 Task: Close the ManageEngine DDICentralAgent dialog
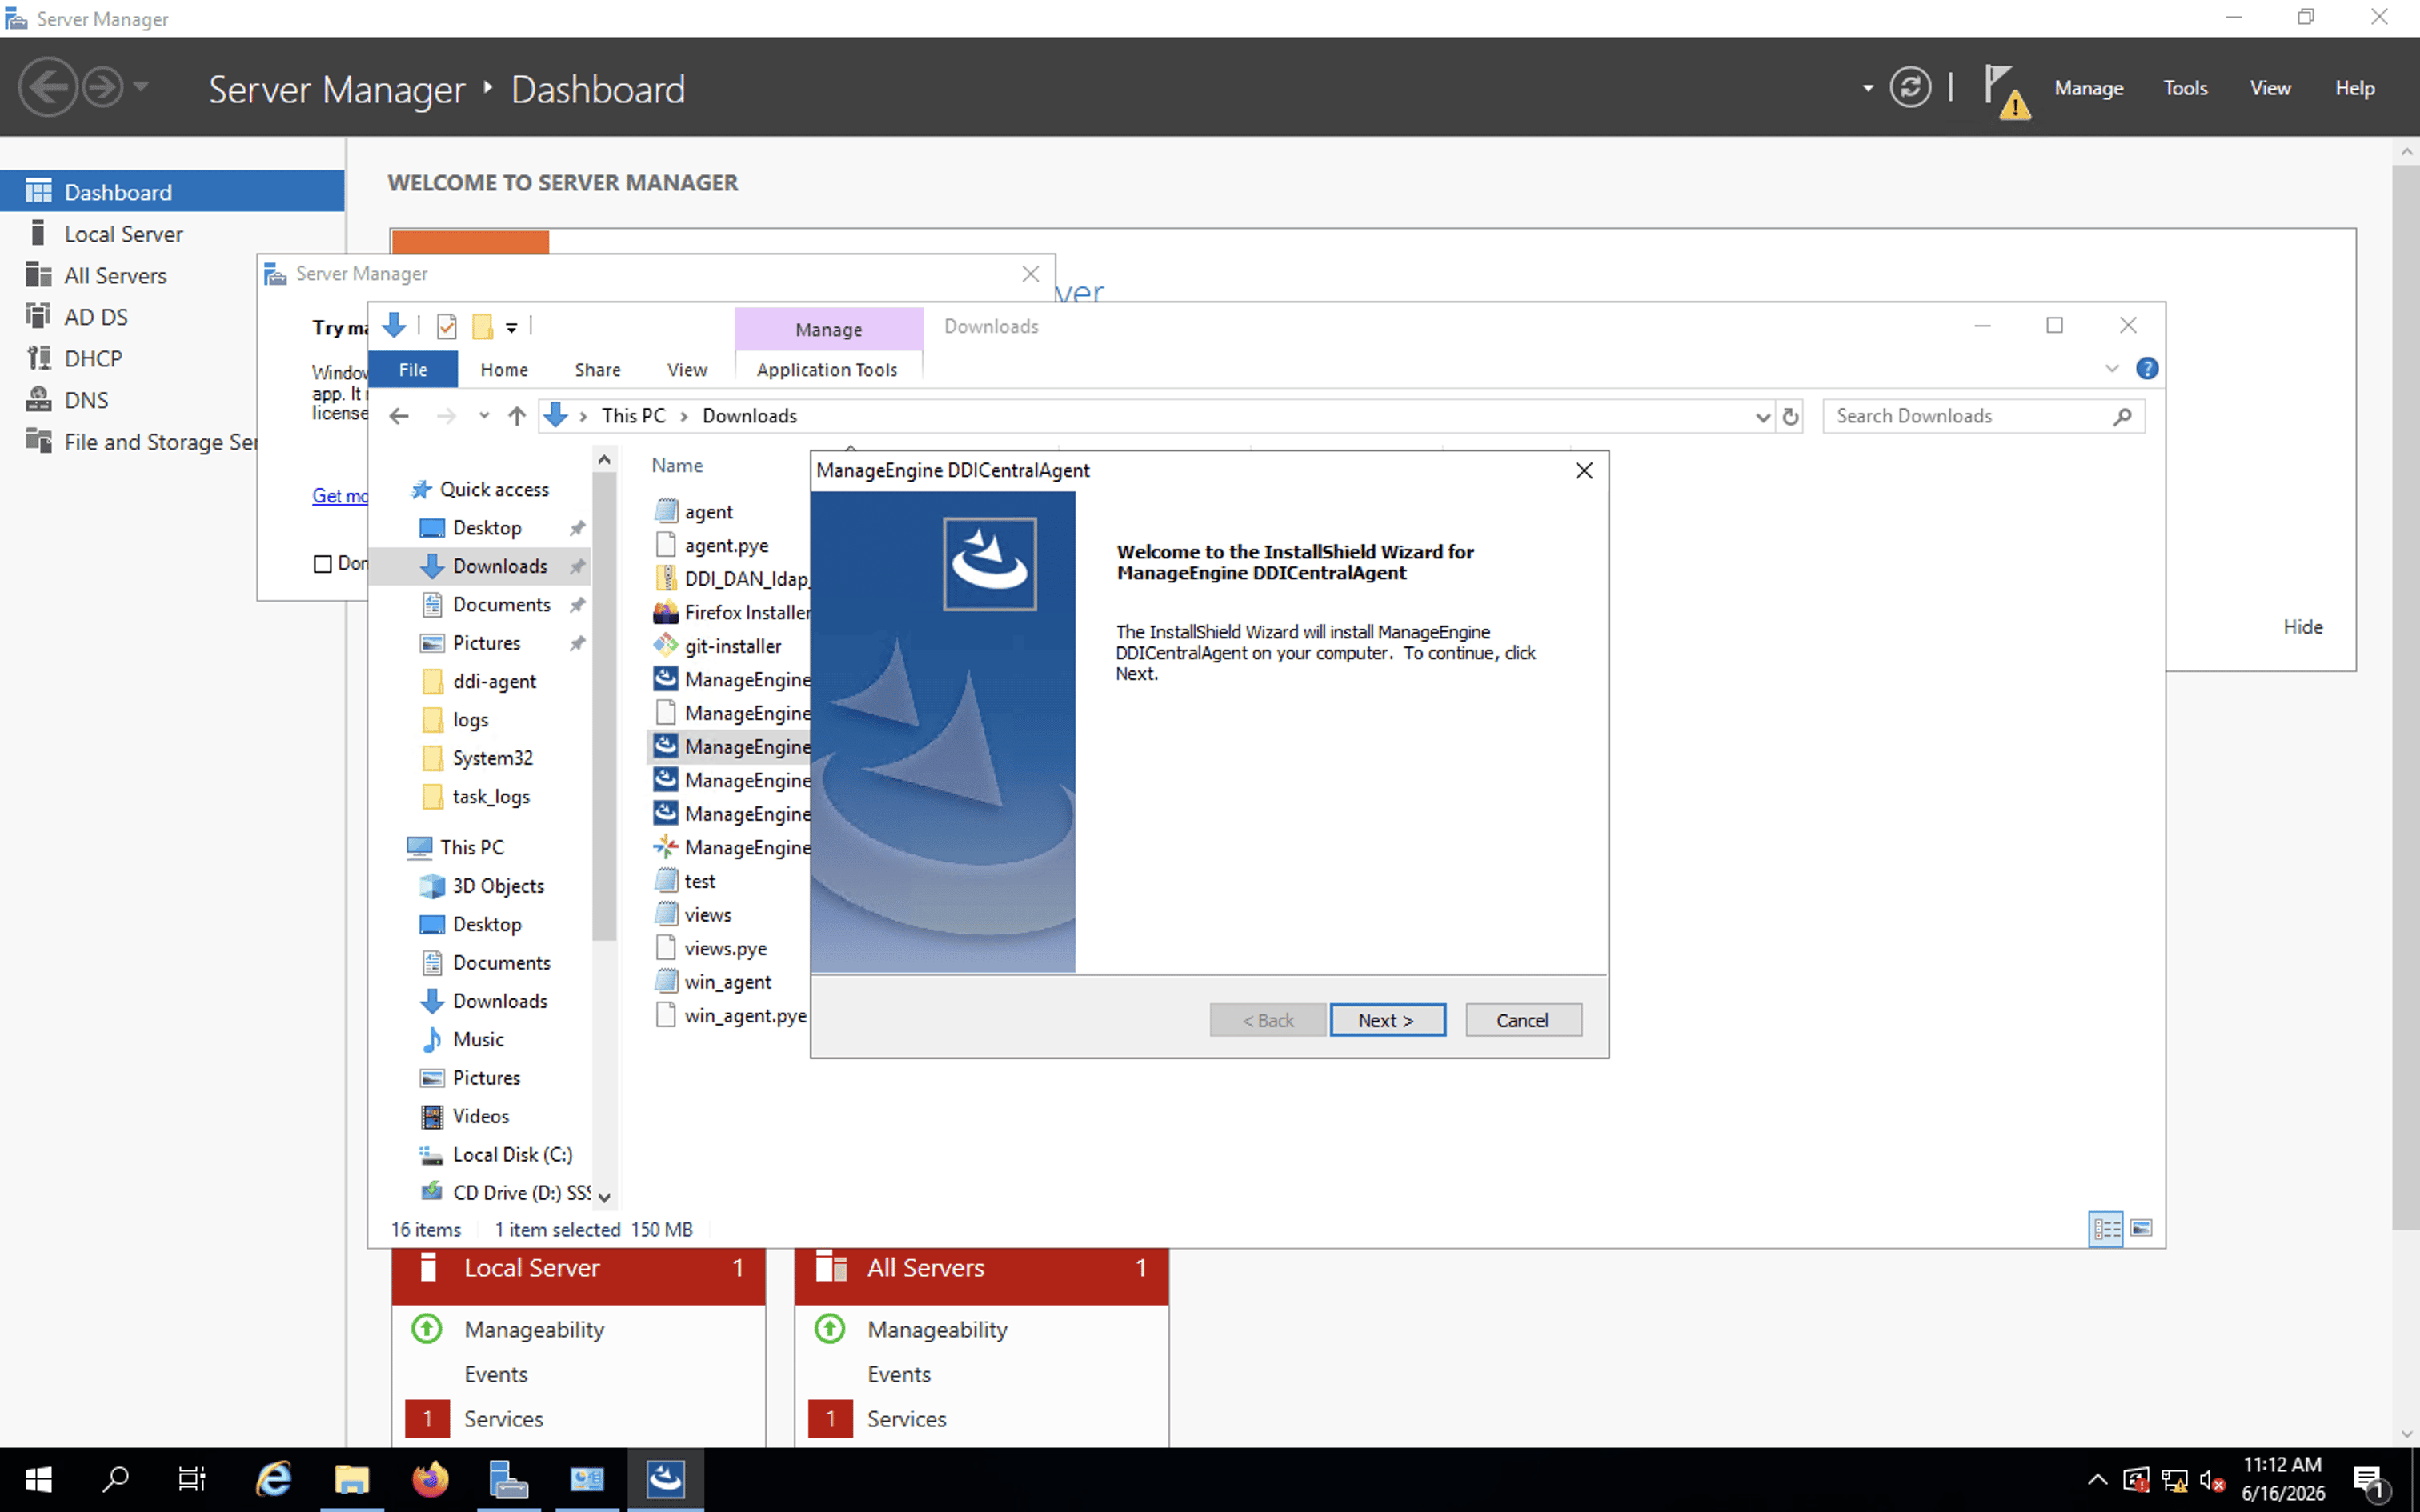tap(1584, 470)
